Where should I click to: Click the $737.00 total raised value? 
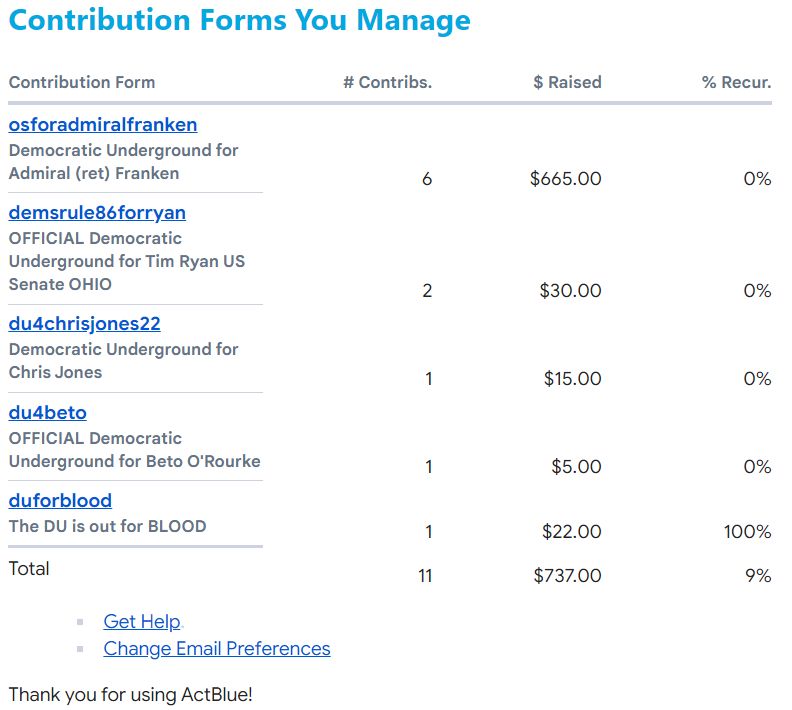[x=566, y=576]
